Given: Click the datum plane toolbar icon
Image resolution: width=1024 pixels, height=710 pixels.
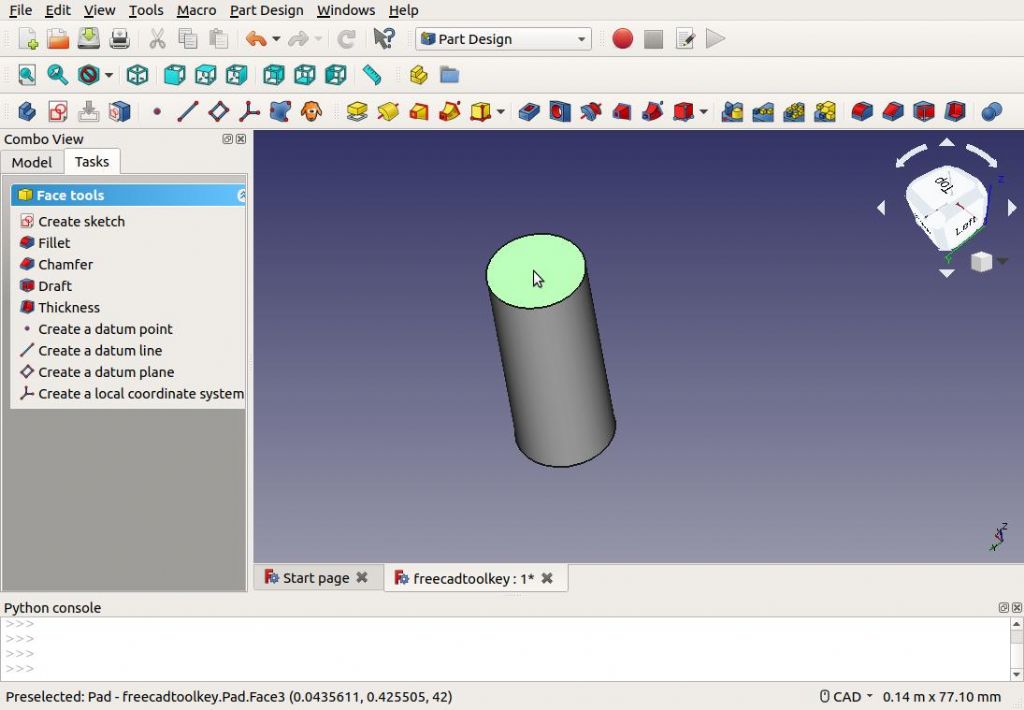Looking at the screenshot, I should [218, 112].
